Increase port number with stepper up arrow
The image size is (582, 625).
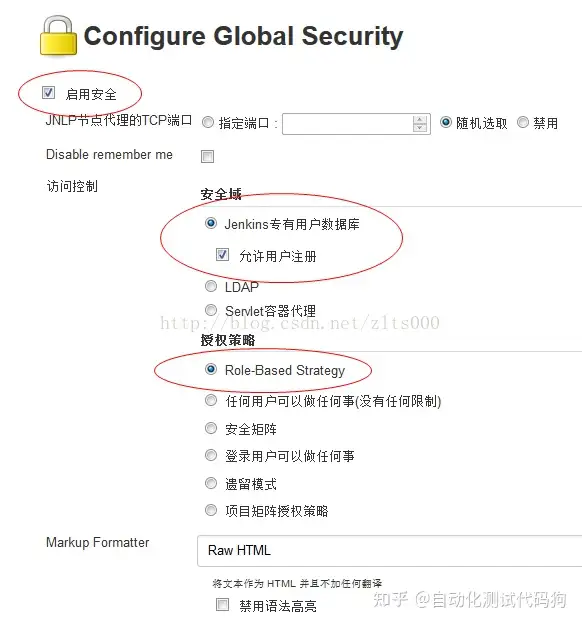[420, 120]
